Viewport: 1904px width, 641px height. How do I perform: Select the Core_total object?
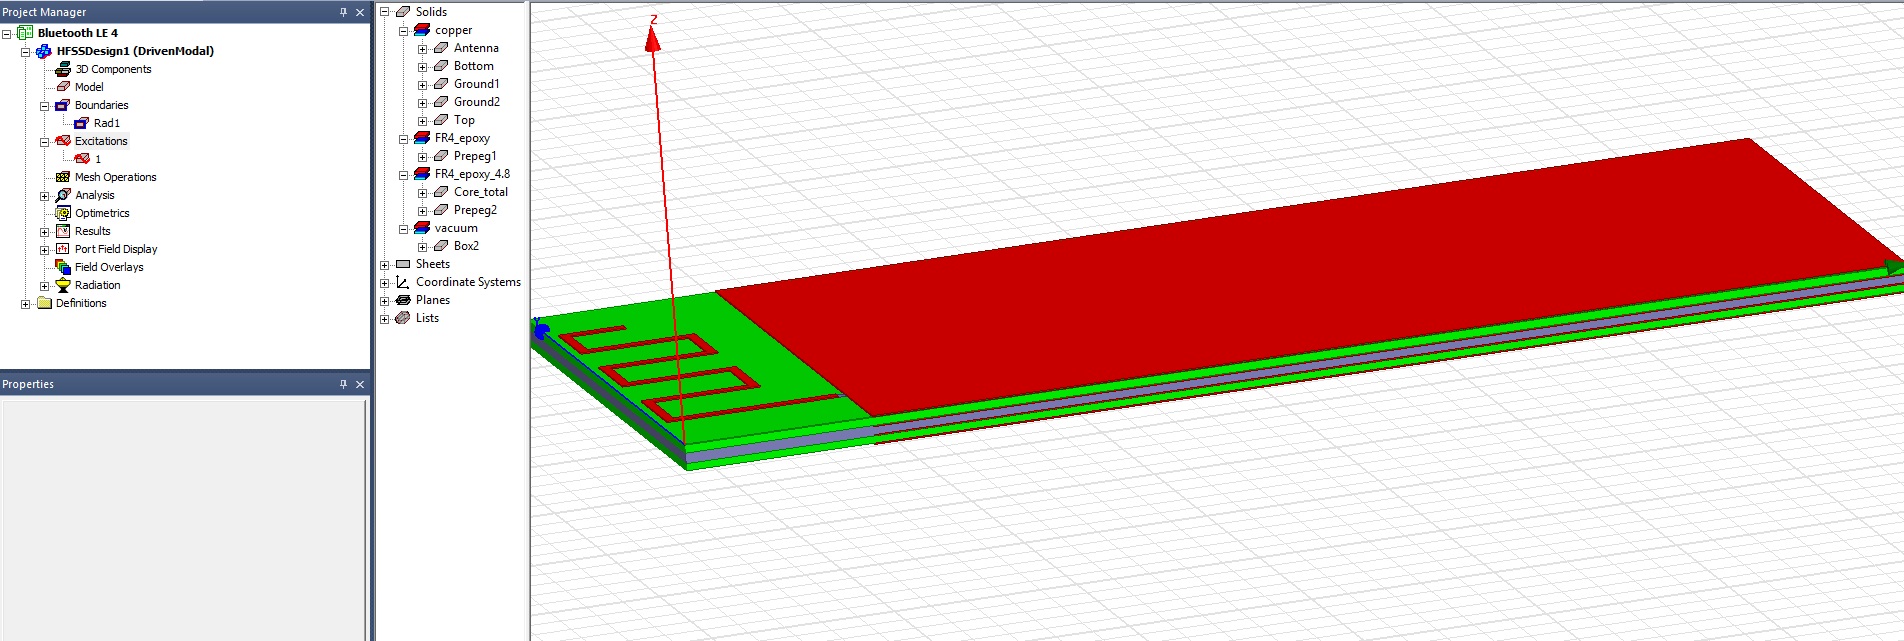[x=481, y=192]
